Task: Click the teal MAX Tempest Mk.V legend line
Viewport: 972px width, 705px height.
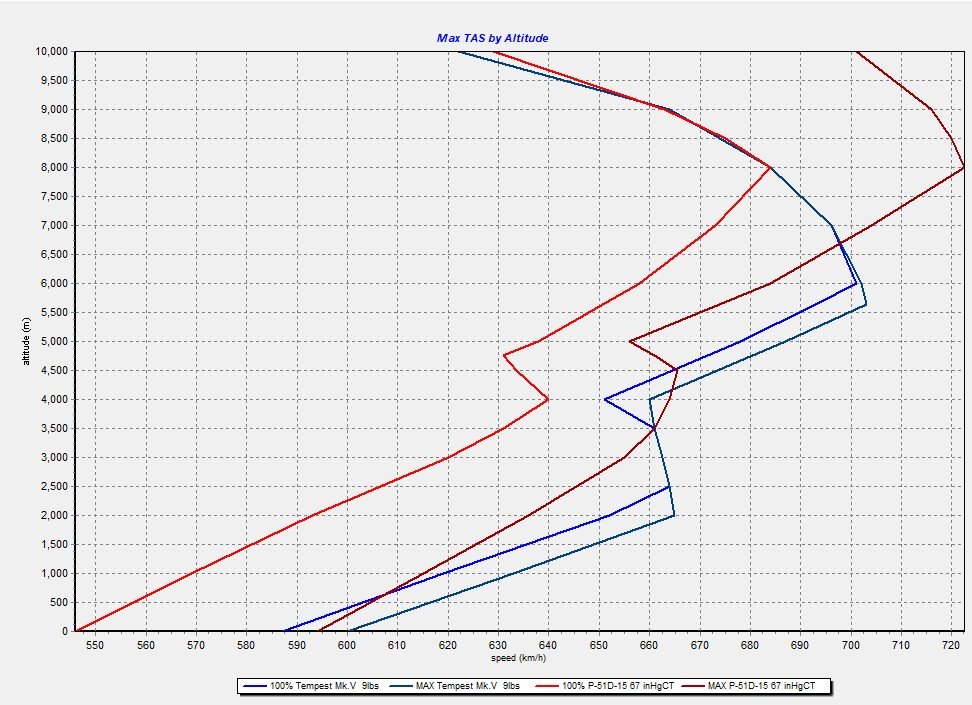Action: 399,686
